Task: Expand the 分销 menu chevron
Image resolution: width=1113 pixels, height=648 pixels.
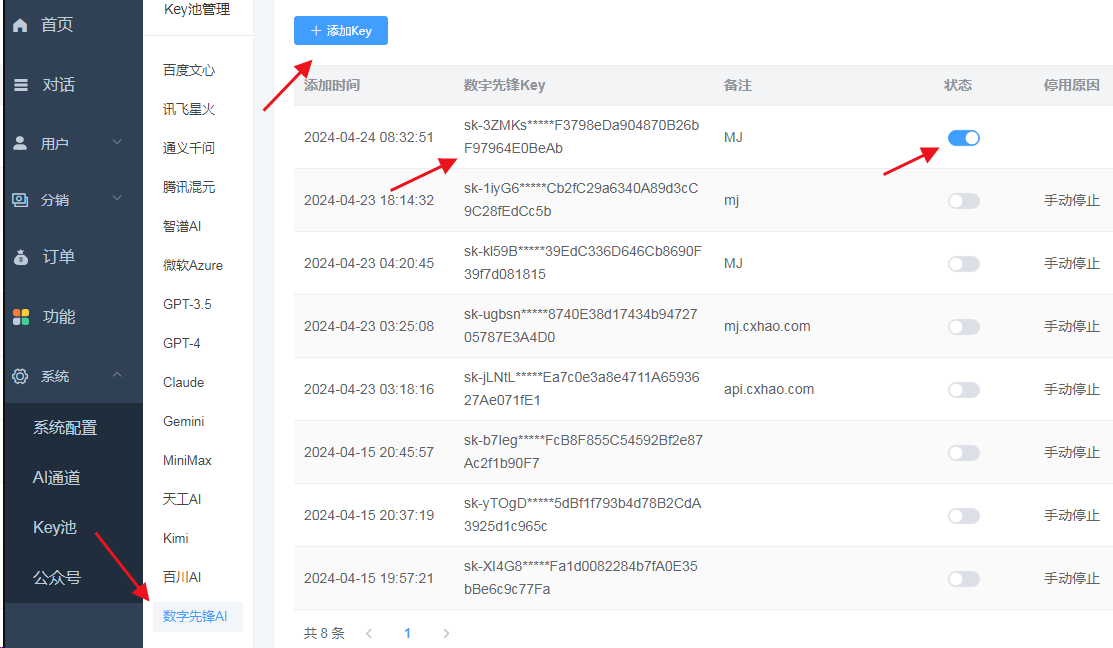Action: [x=117, y=198]
